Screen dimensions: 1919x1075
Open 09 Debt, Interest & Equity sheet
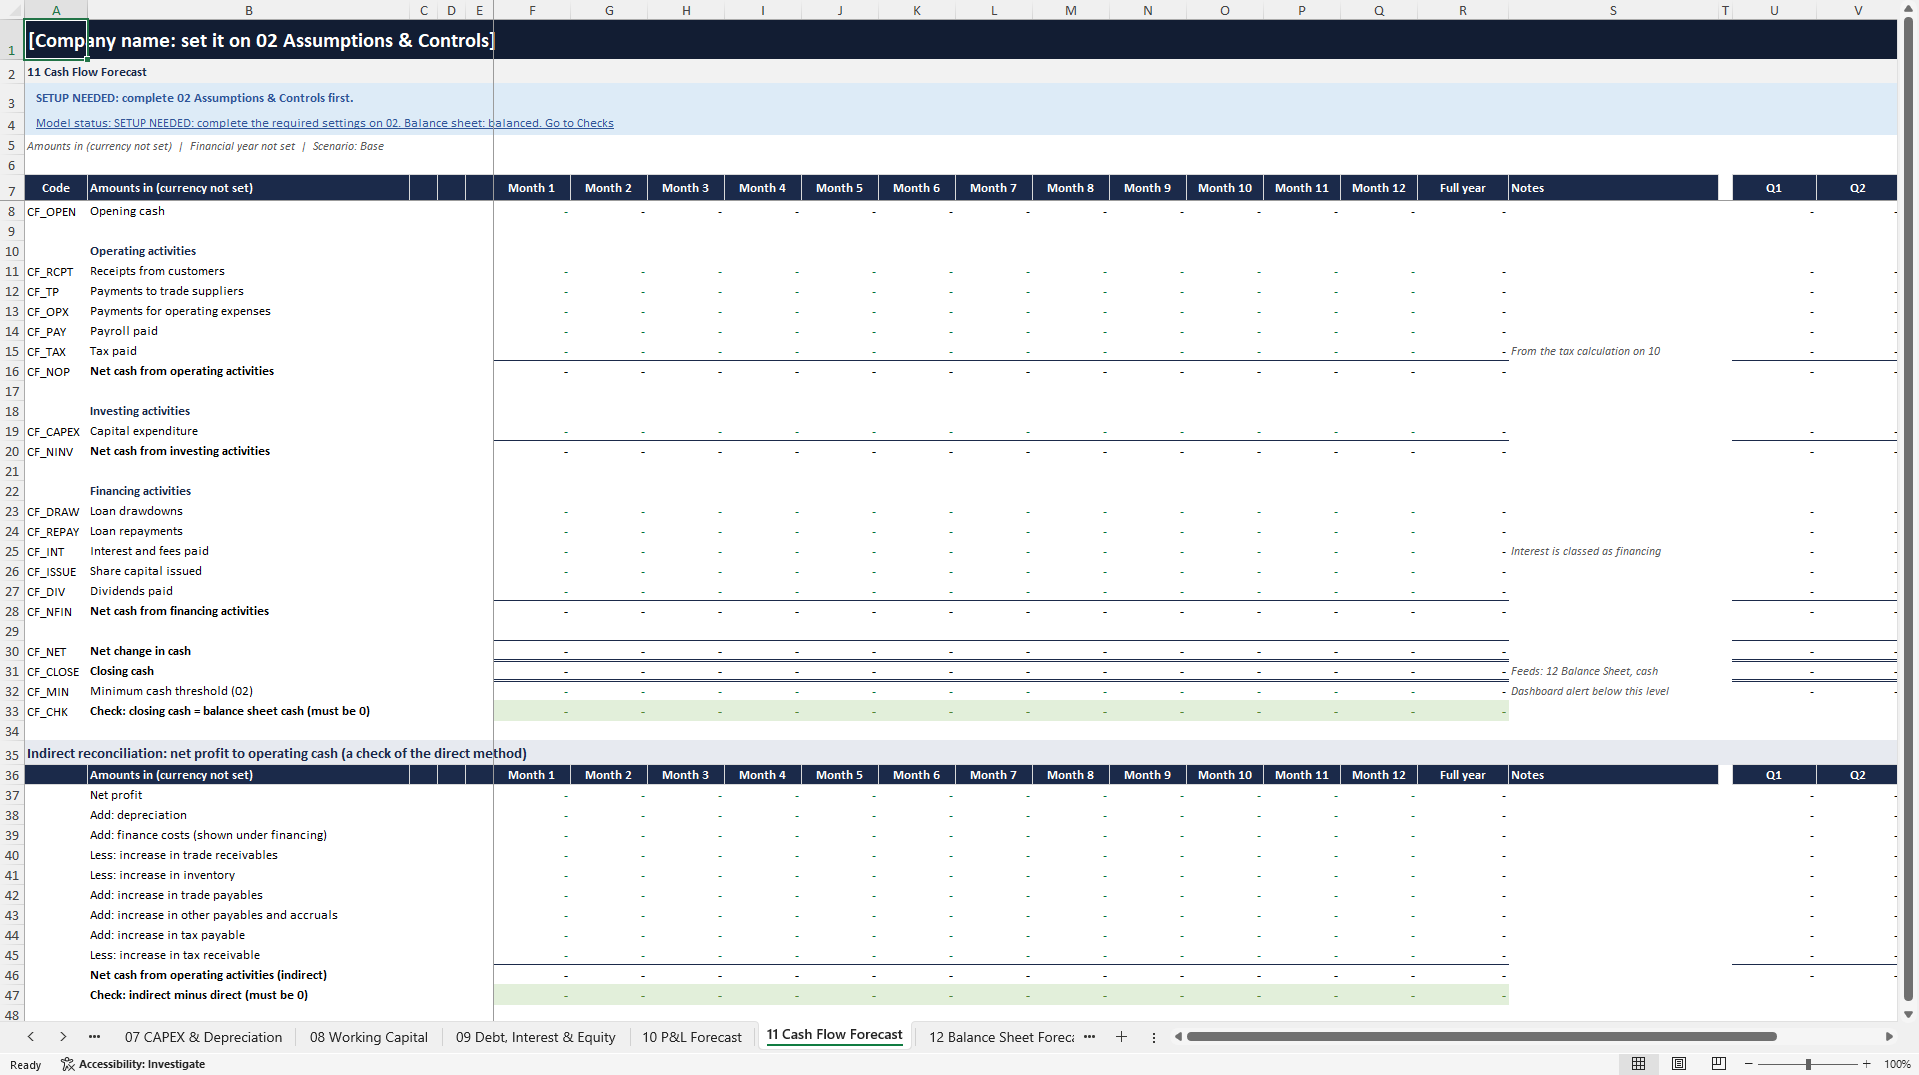(536, 1037)
